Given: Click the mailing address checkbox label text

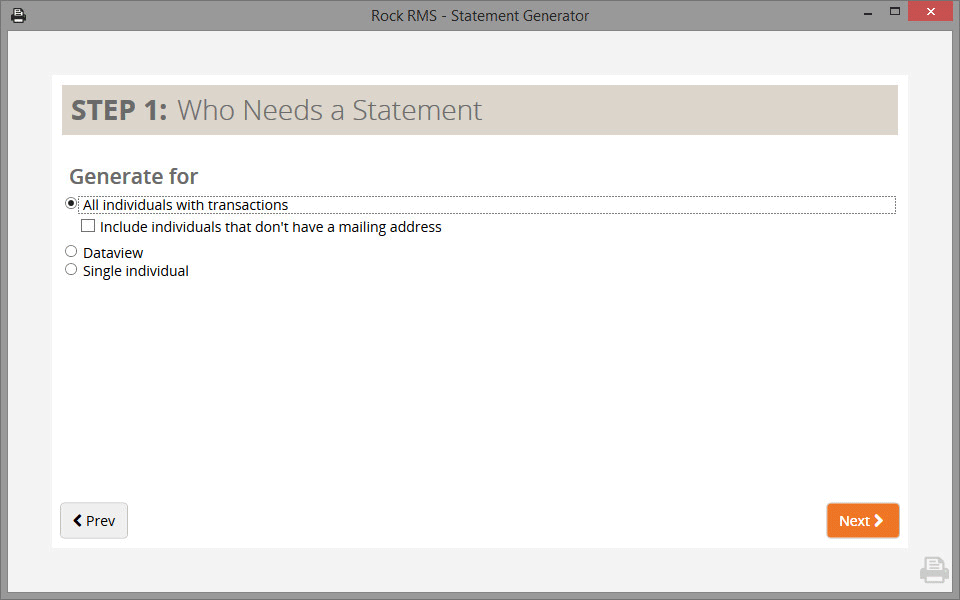Looking at the screenshot, I should pos(270,227).
